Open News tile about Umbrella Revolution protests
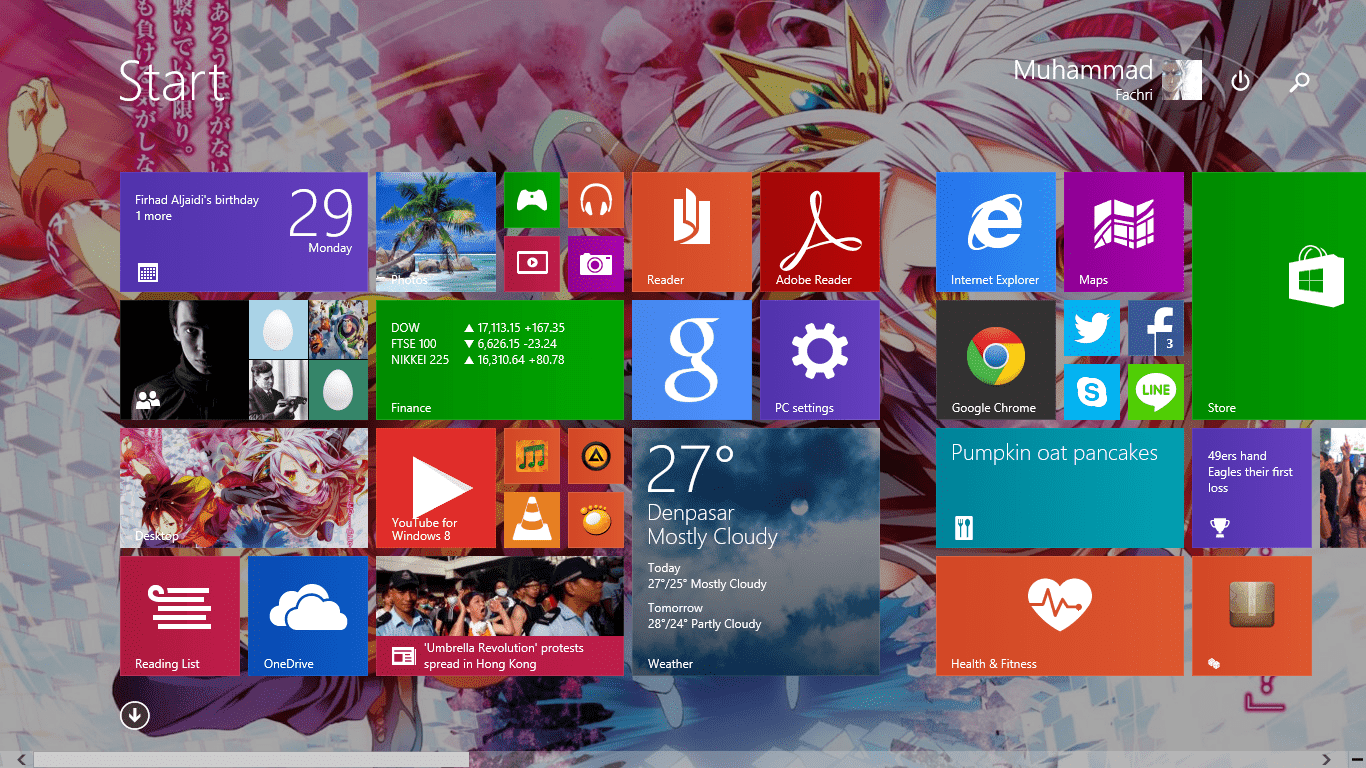Image resolution: width=1366 pixels, height=768 pixels. (499, 616)
